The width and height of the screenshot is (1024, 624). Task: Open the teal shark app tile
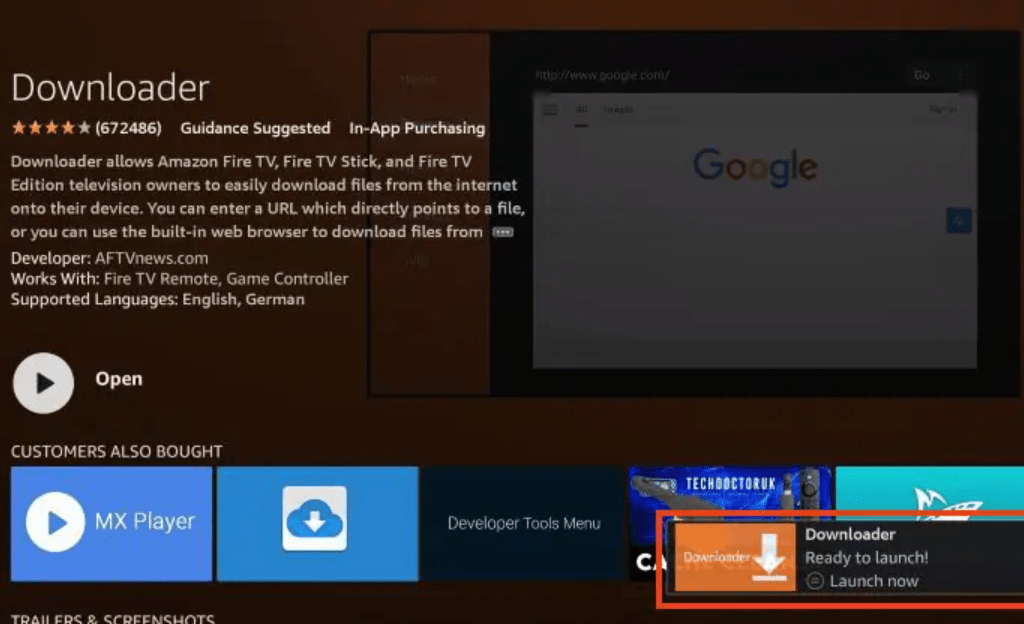(x=930, y=490)
